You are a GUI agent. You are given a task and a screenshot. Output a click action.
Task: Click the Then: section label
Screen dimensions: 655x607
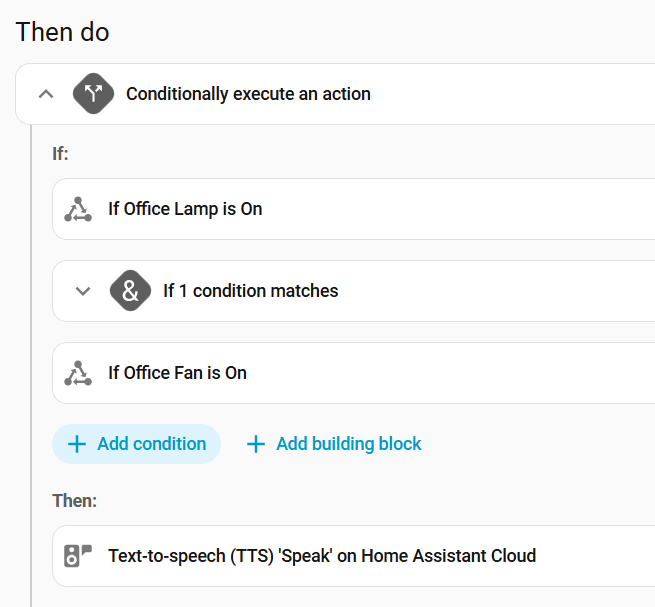pyautogui.click(x=74, y=500)
